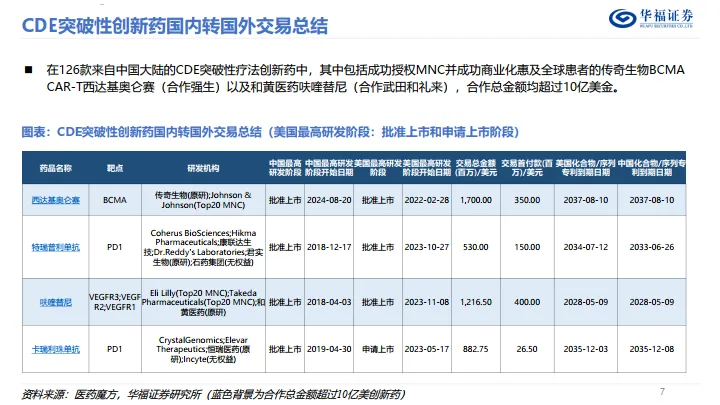Click the 1,216.50 total amount cell
The image size is (720, 405).
point(476,302)
